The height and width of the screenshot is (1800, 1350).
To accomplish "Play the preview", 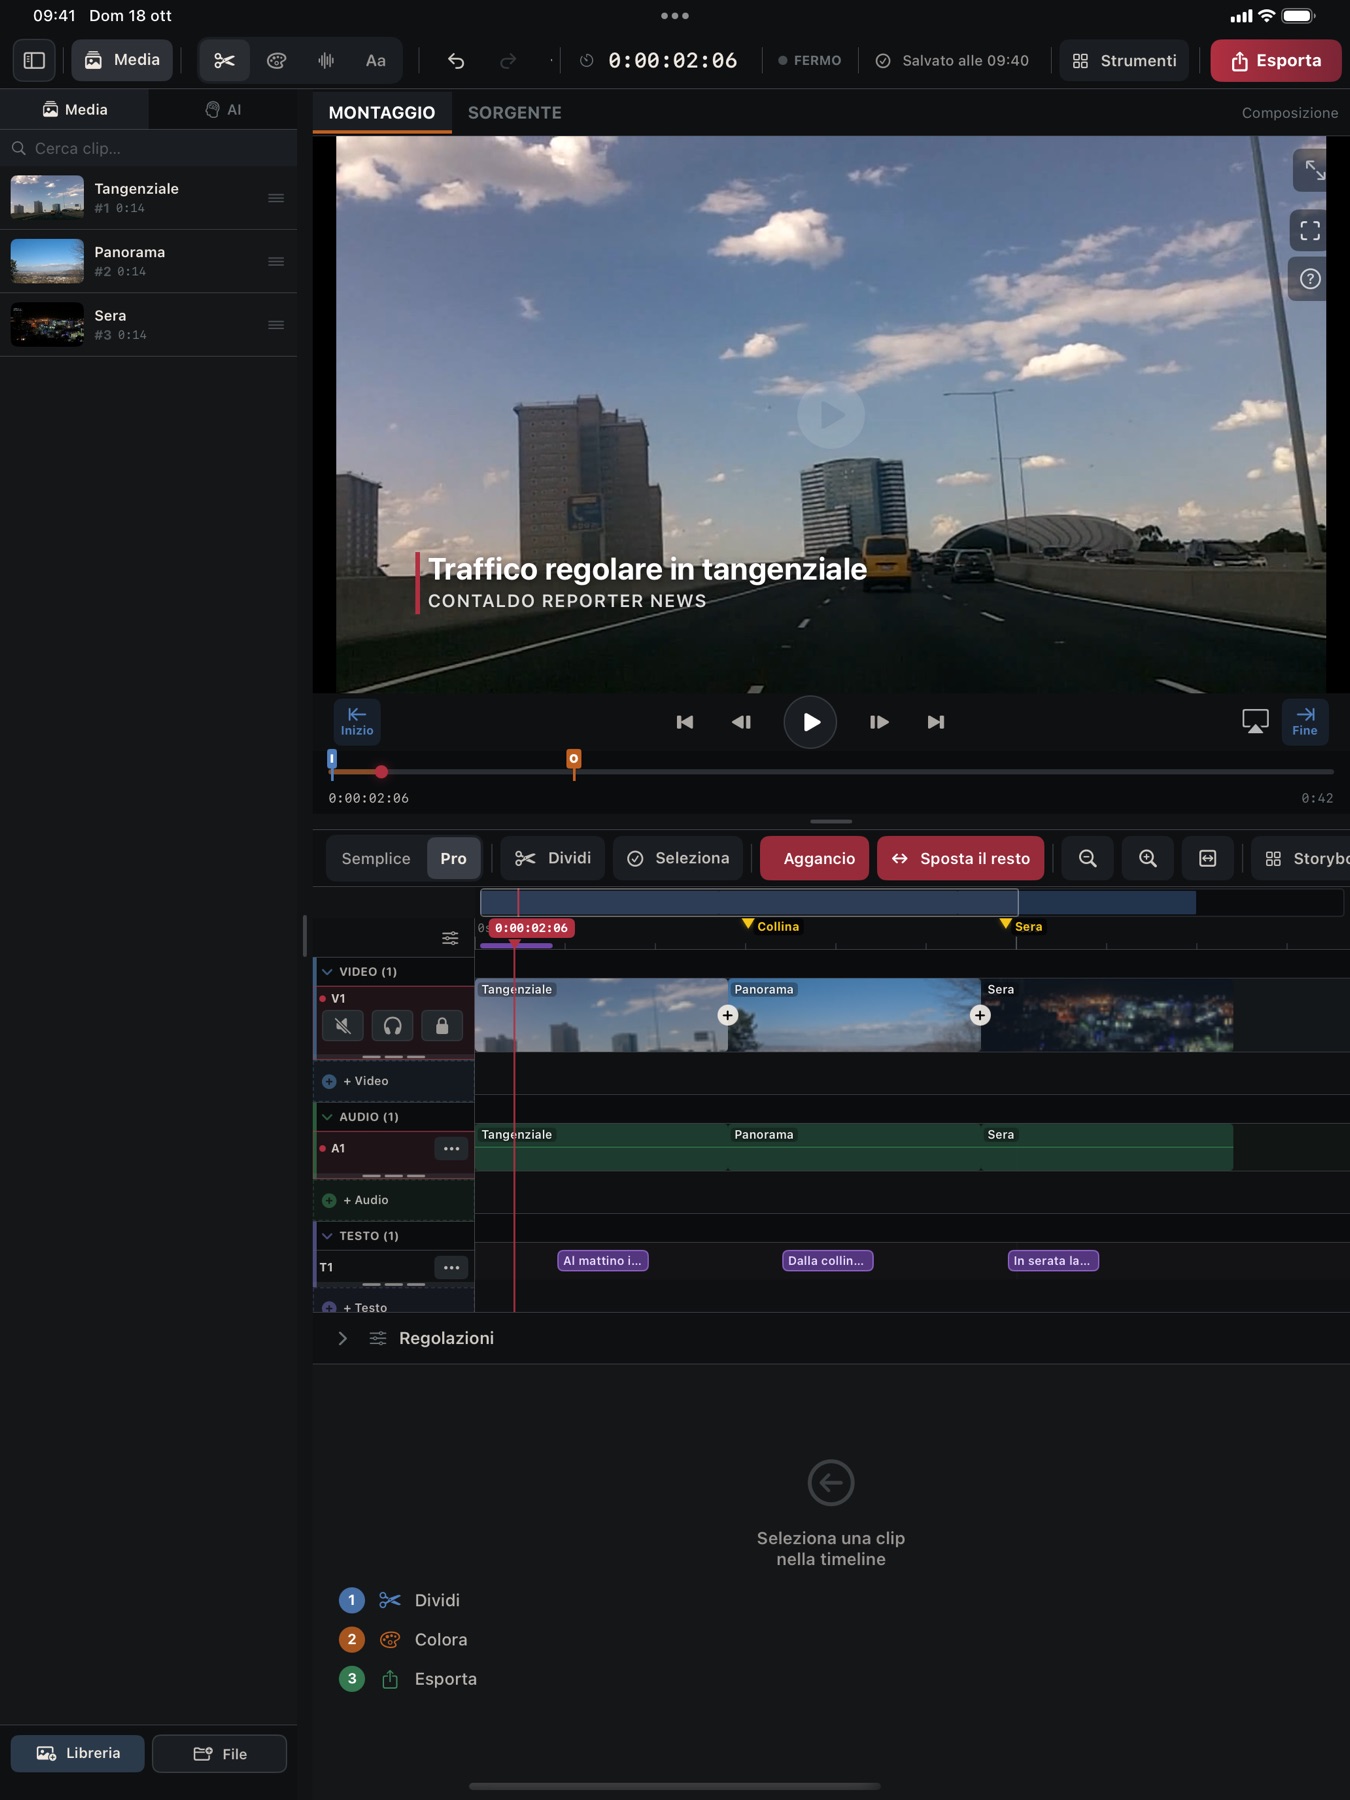I will [810, 722].
